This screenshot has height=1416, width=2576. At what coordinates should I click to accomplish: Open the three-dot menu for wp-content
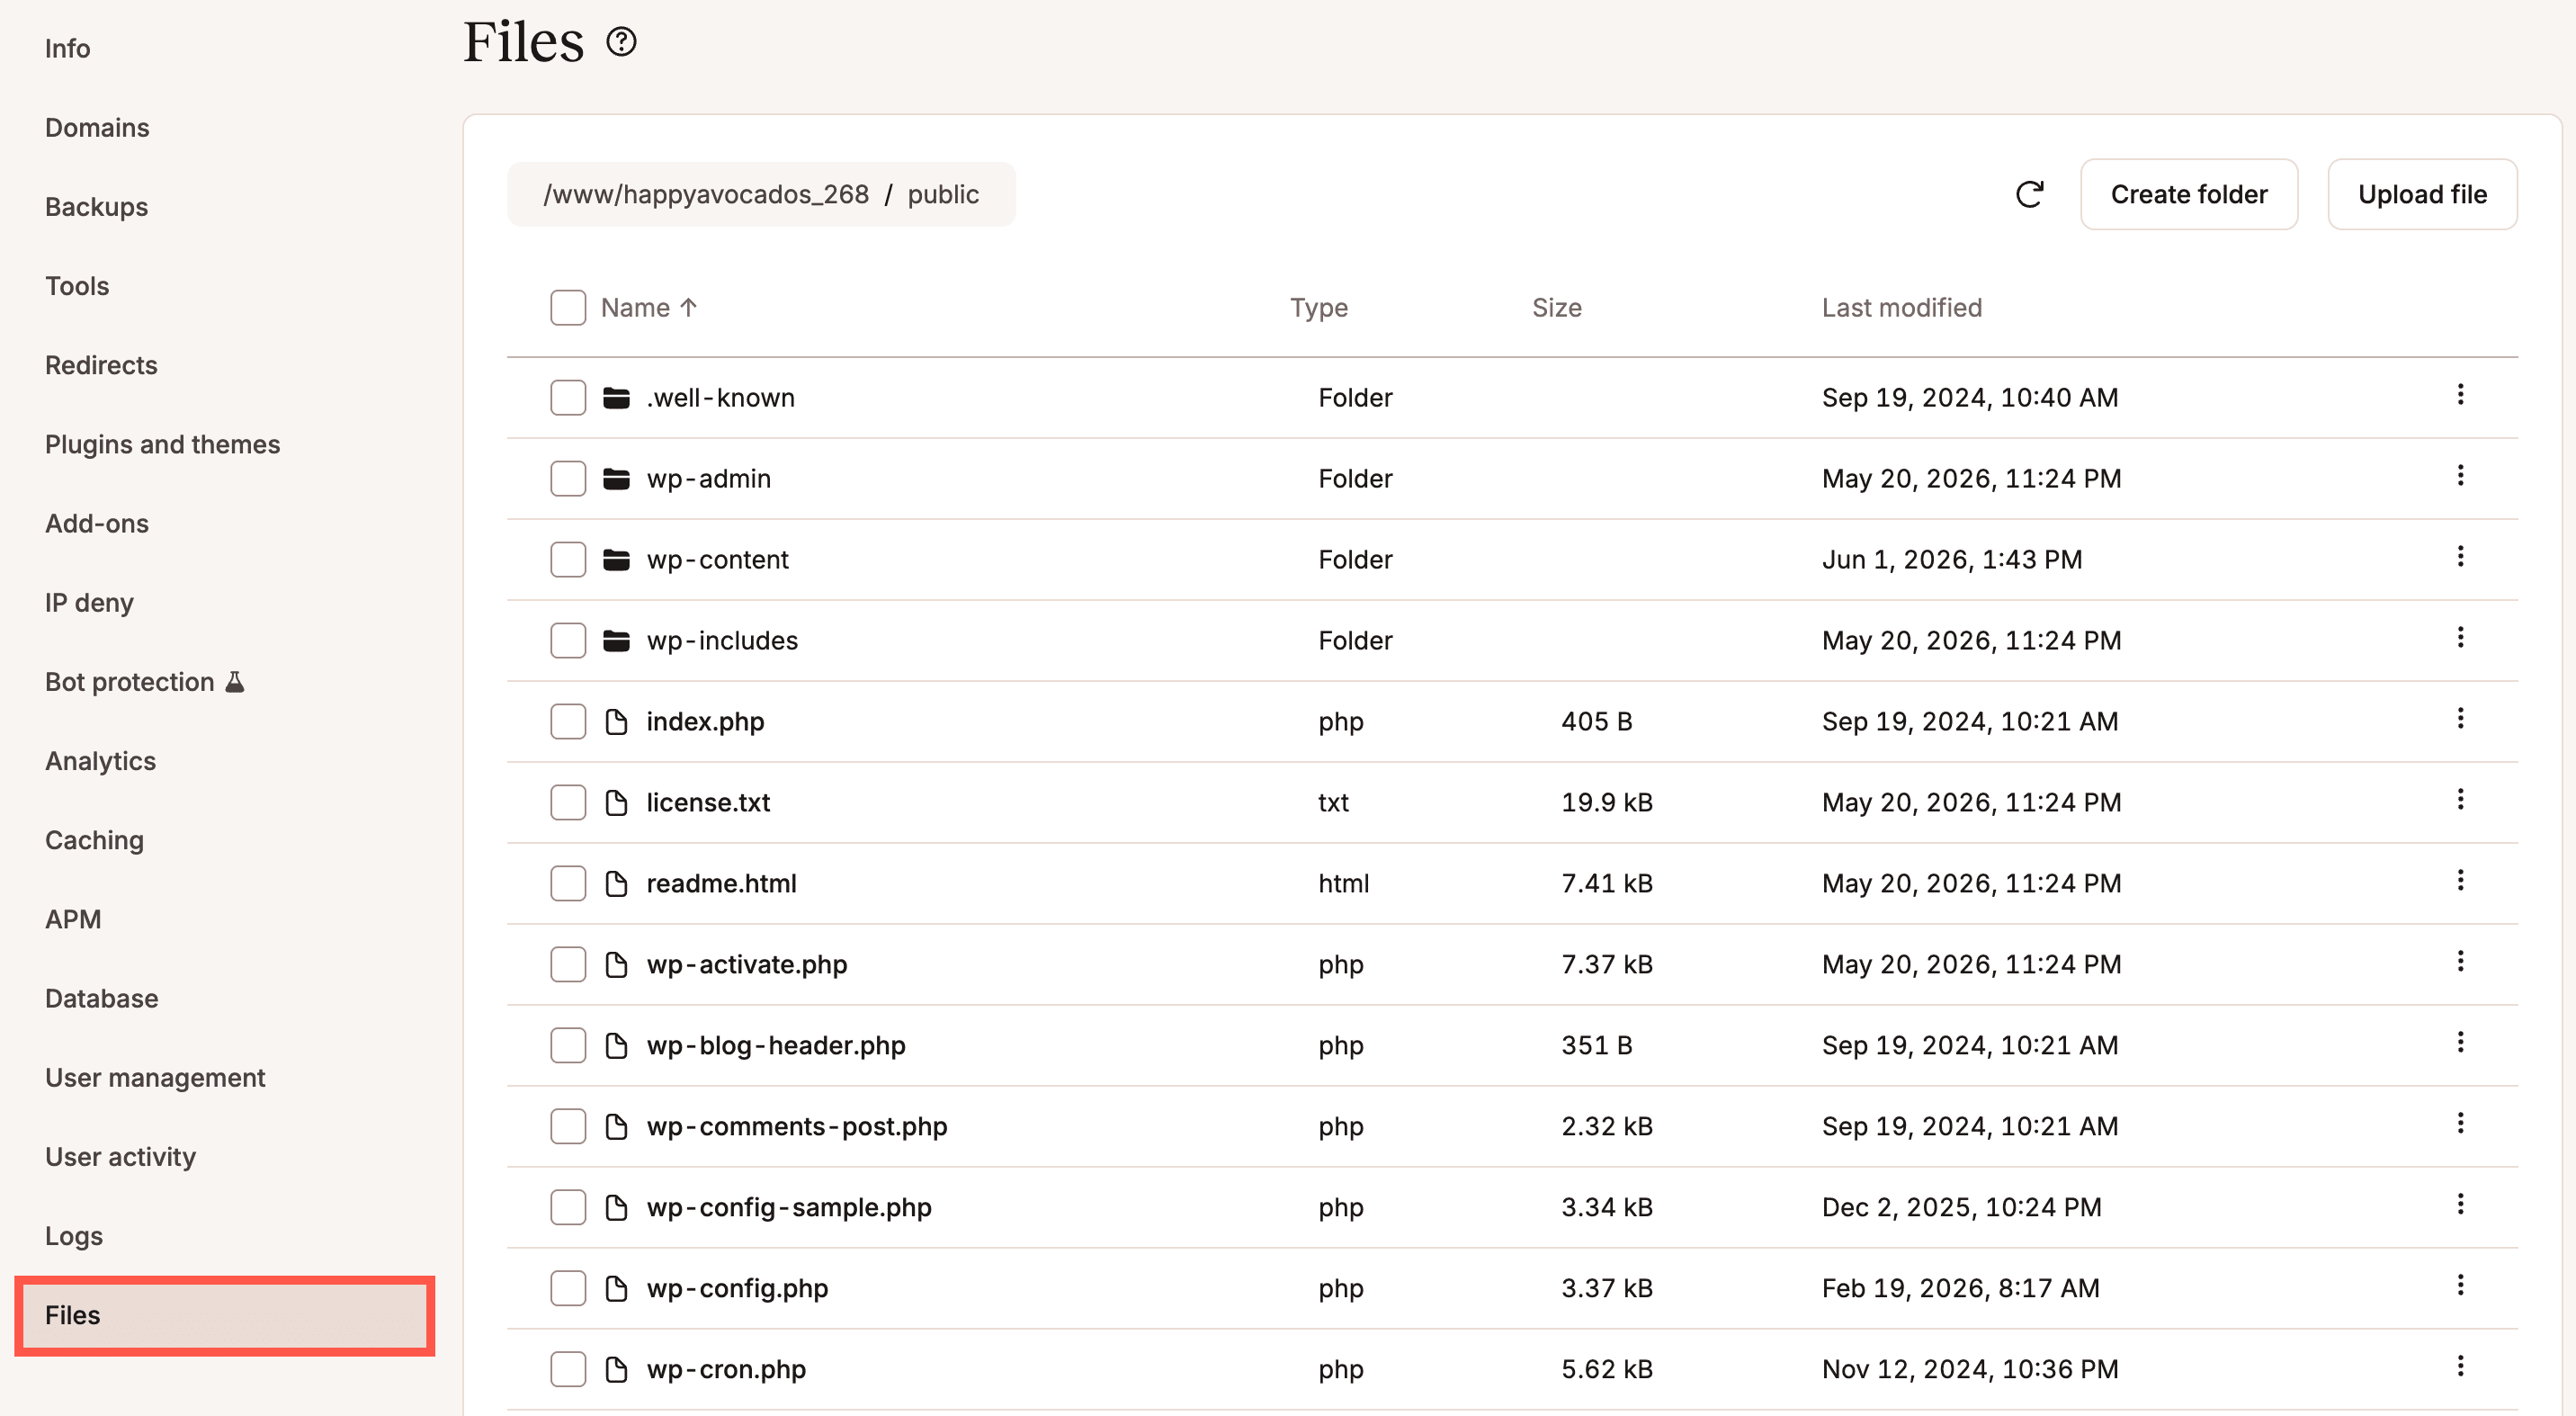point(2460,557)
